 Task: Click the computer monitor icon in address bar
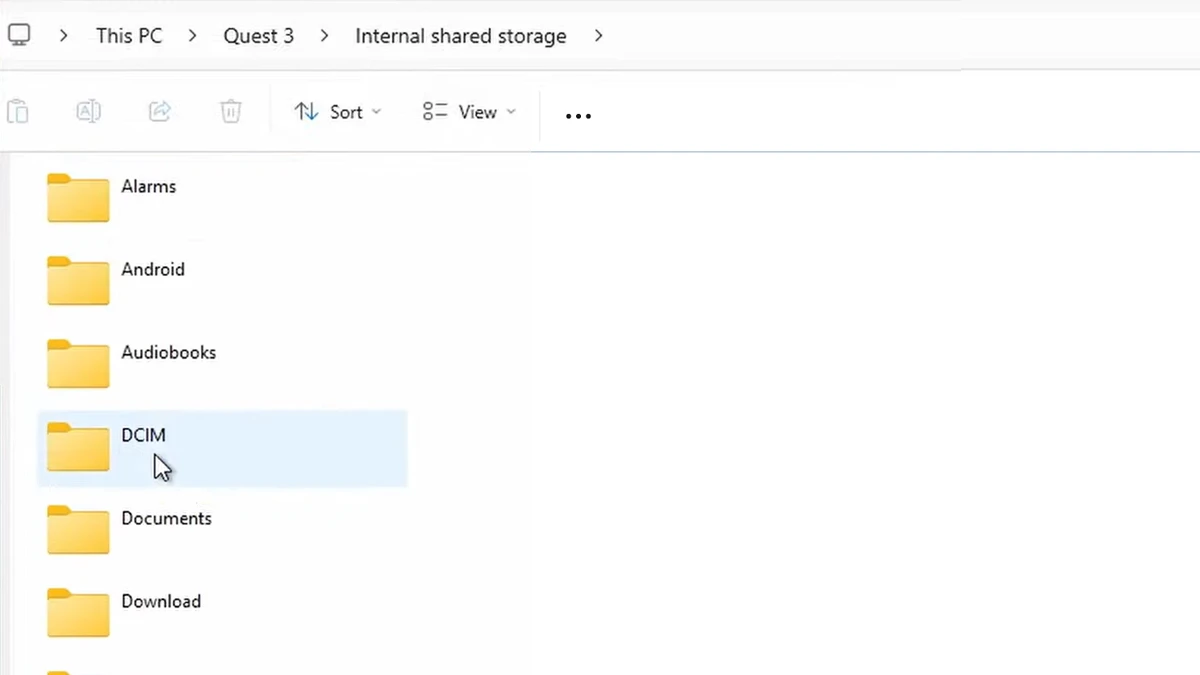(19, 35)
